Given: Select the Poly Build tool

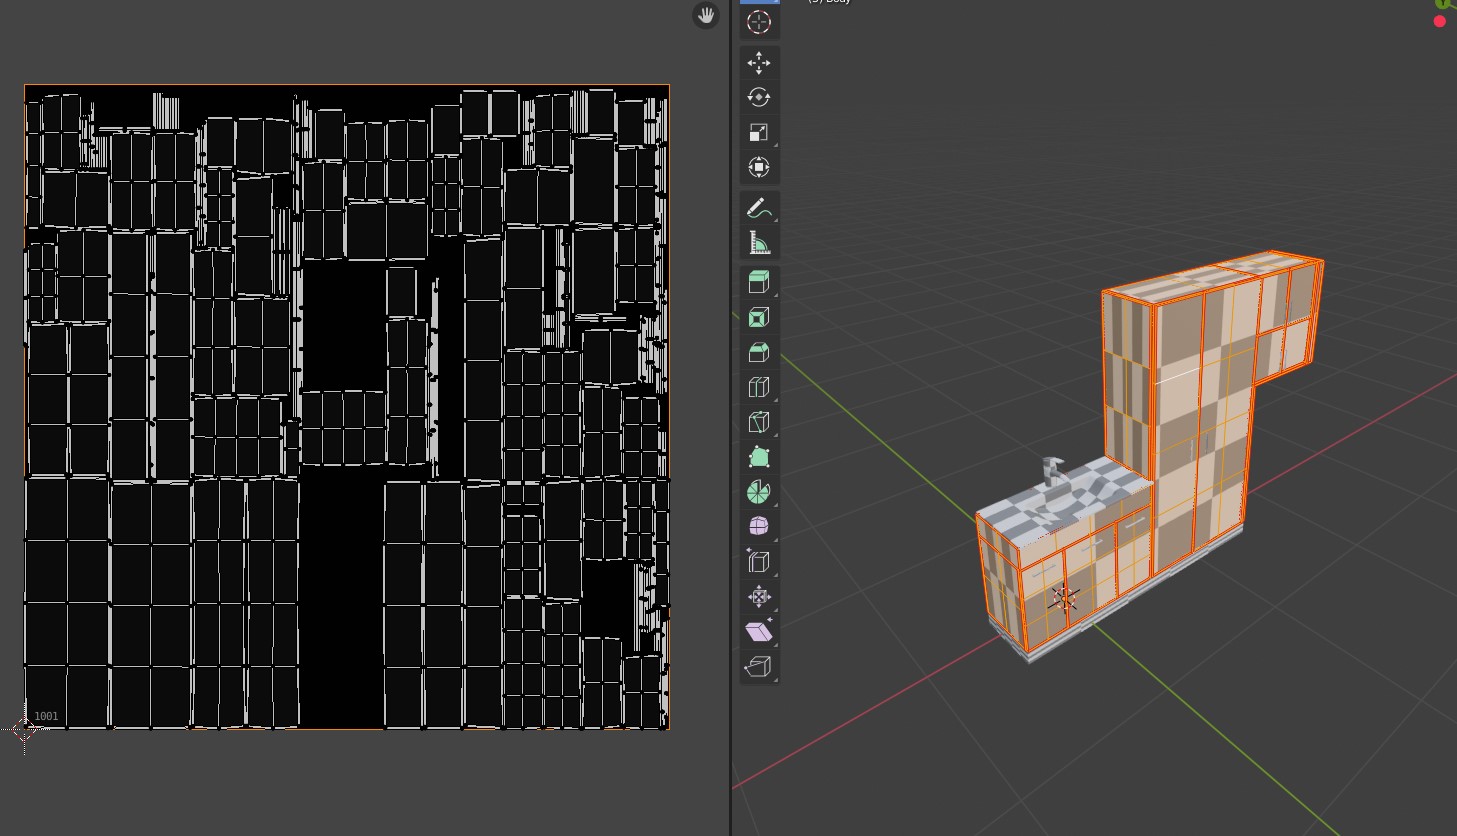Looking at the screenshot, I should tap(759, 458).
